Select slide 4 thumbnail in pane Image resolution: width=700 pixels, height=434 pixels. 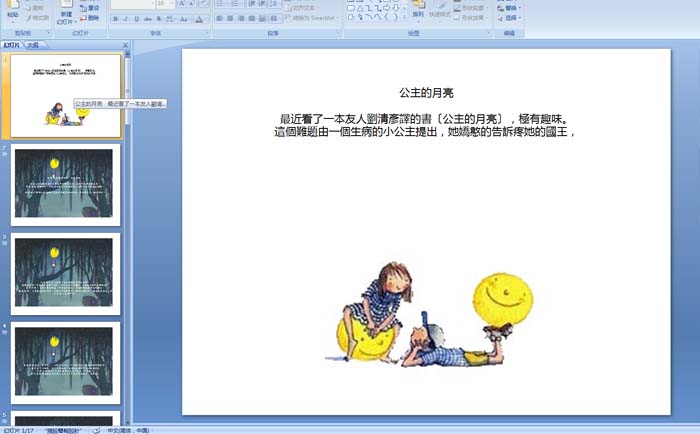click(x=66, y=363)
